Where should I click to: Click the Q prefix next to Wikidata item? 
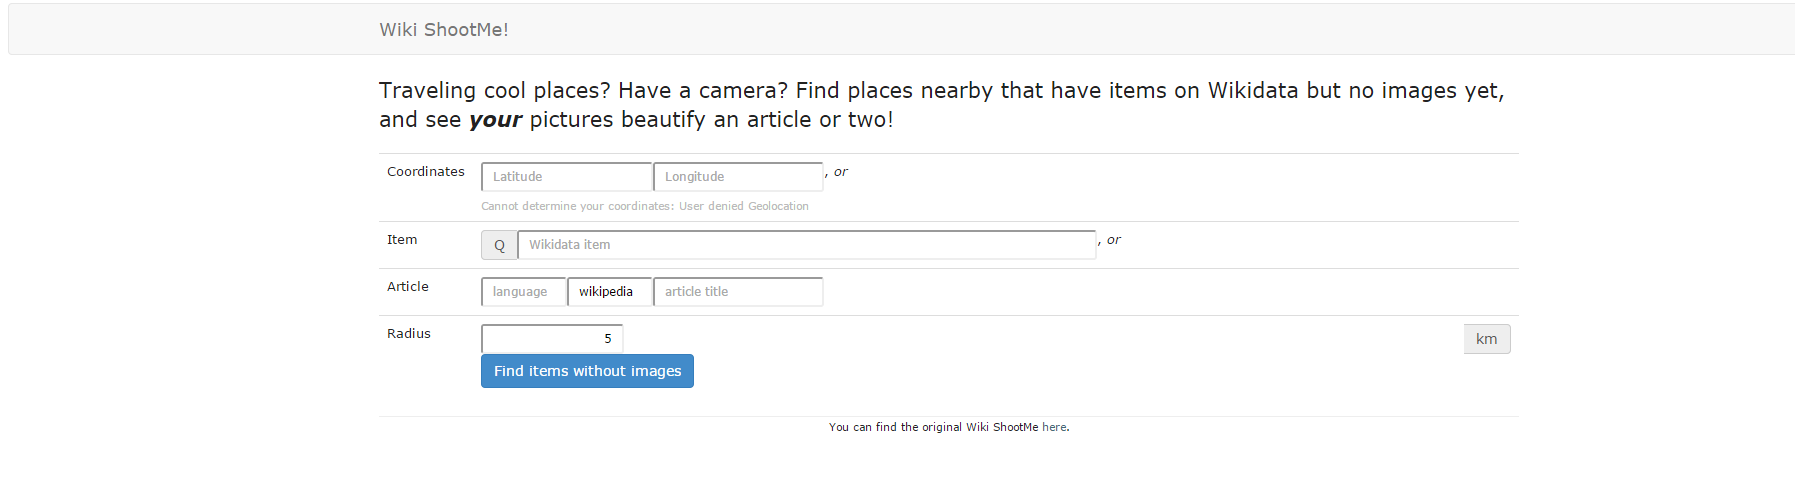tap(499, 245)
